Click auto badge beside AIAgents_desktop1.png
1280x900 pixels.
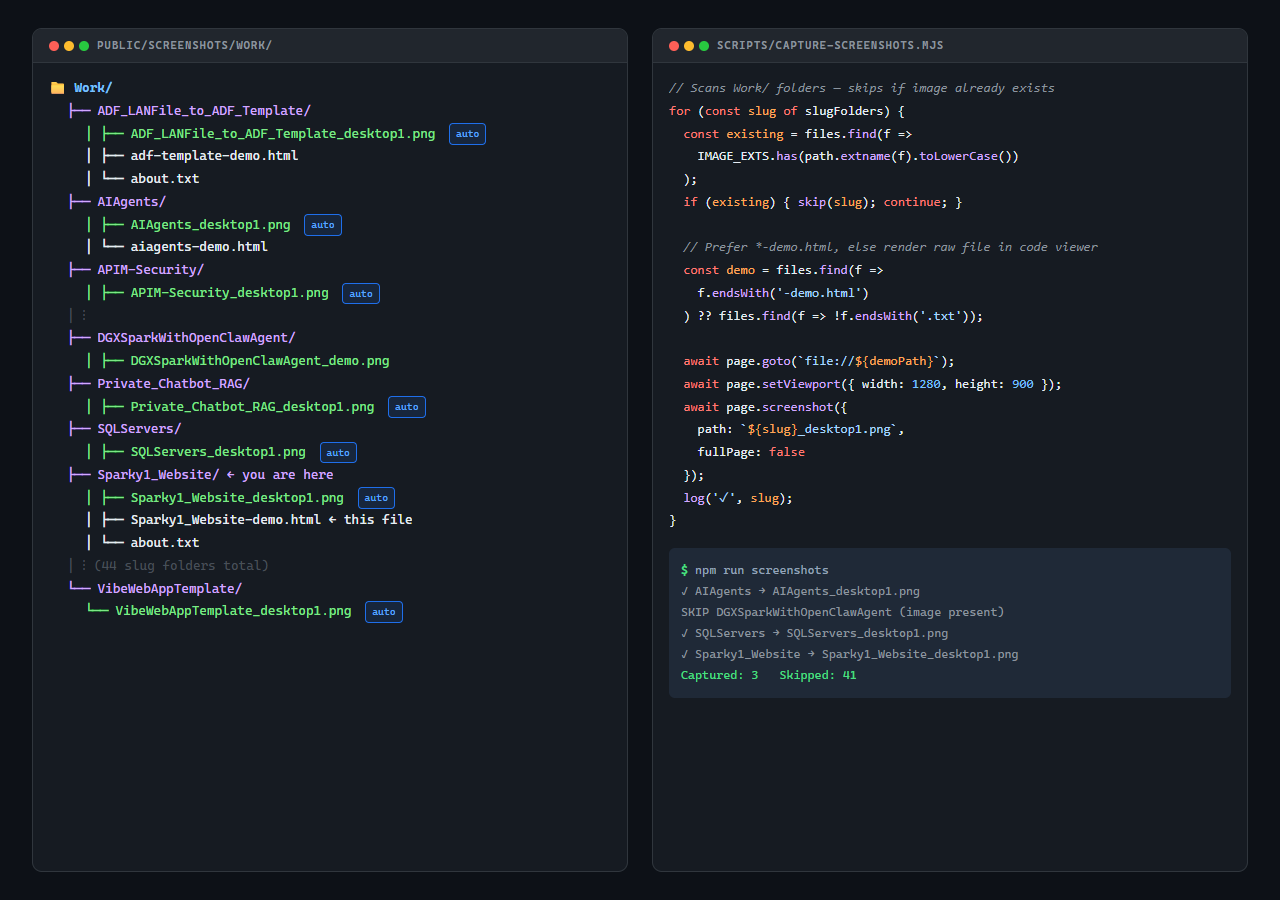[323, 225]
